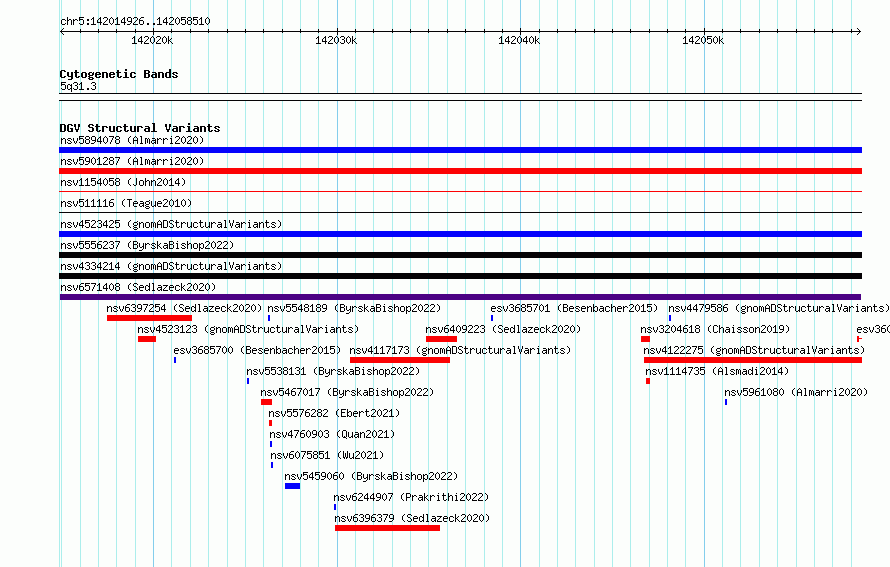The width and height of the screenshot is (890, 567).
Task: Select the red bar under nsv4117173
Action: coord(400,360)
